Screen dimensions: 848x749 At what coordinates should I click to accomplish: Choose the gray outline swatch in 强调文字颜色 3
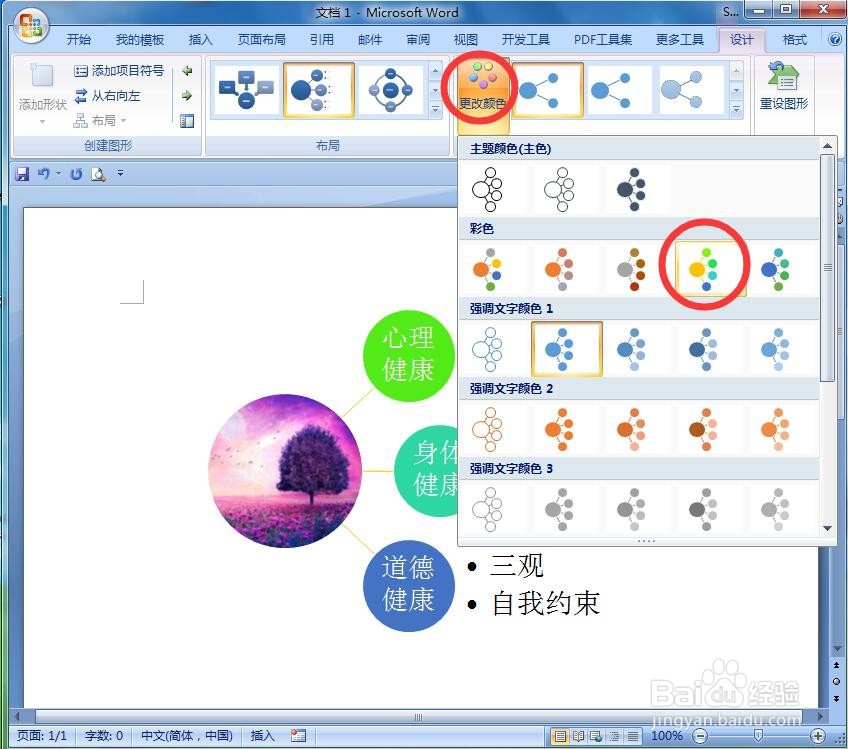pos(488,509)
